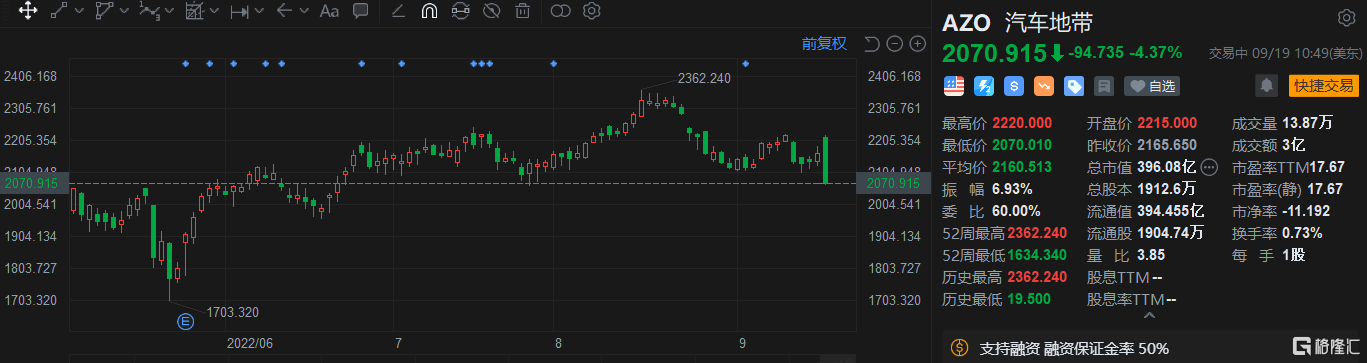Expand the polygon shape tool dropdown
1367x363 pixels.
click(x=125, y=12)
